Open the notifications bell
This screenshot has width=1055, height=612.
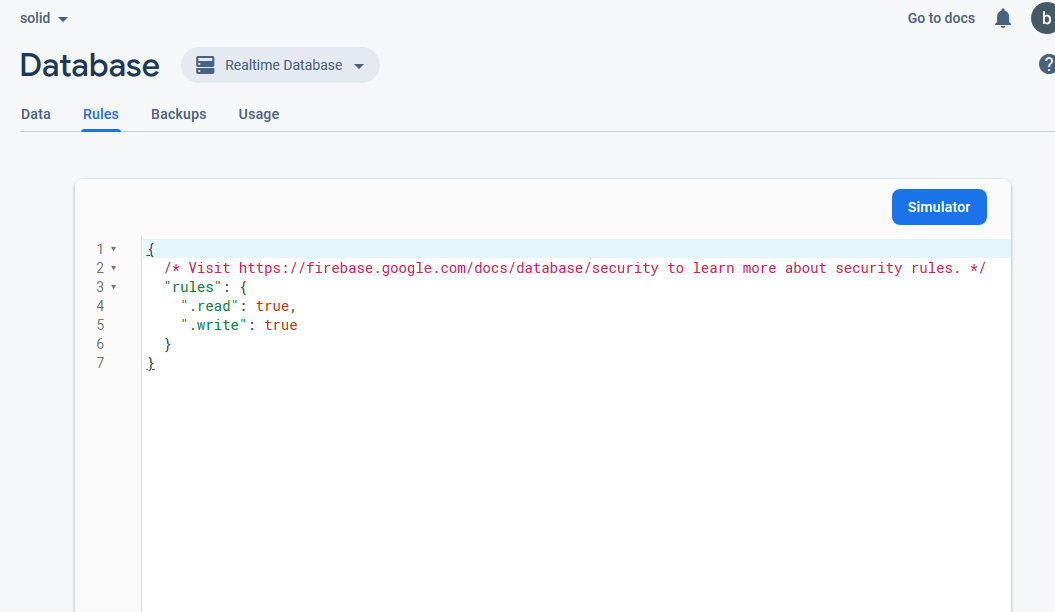[x=1003, y=18]
